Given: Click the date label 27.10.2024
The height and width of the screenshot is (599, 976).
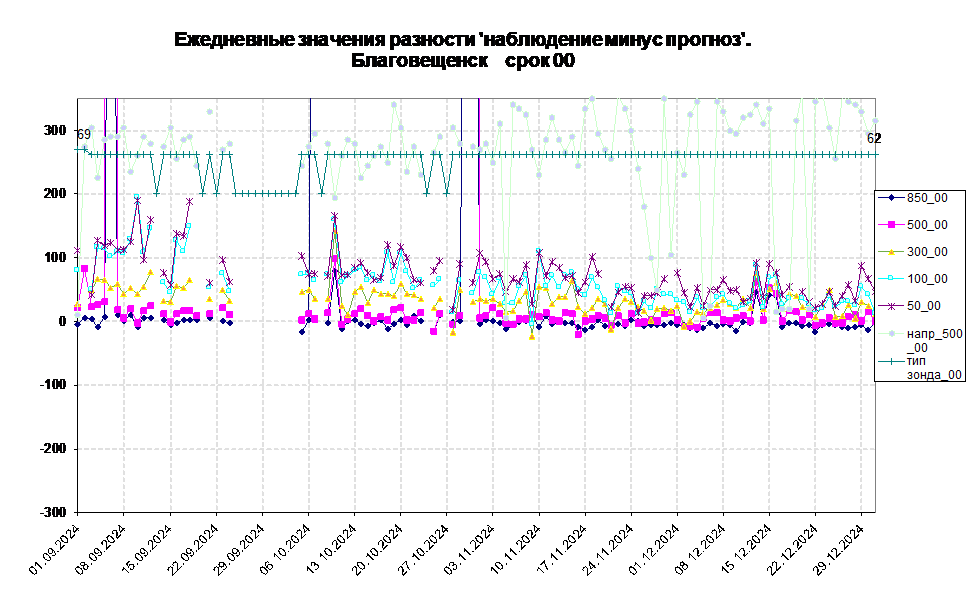Looking at the screenshot, I should click(423, 549).
